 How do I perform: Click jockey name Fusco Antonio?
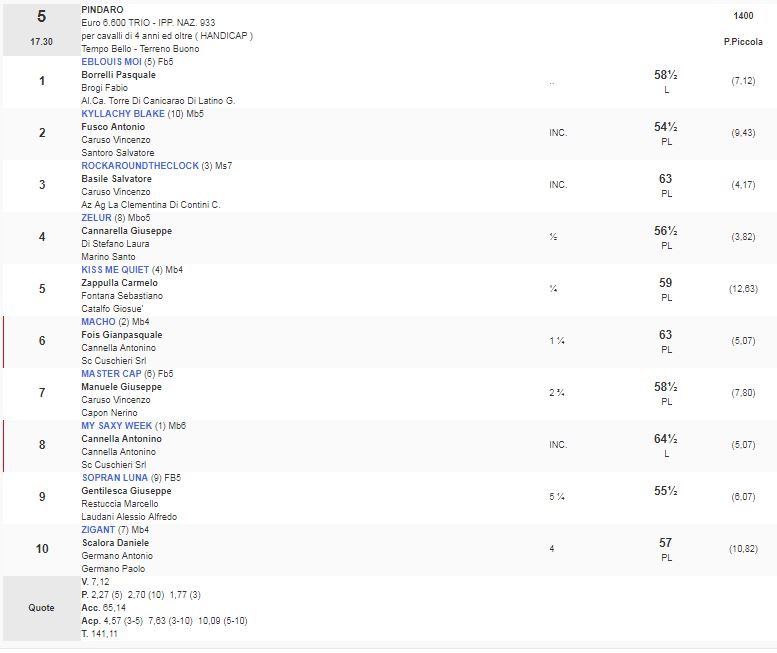tap(113, 127)
